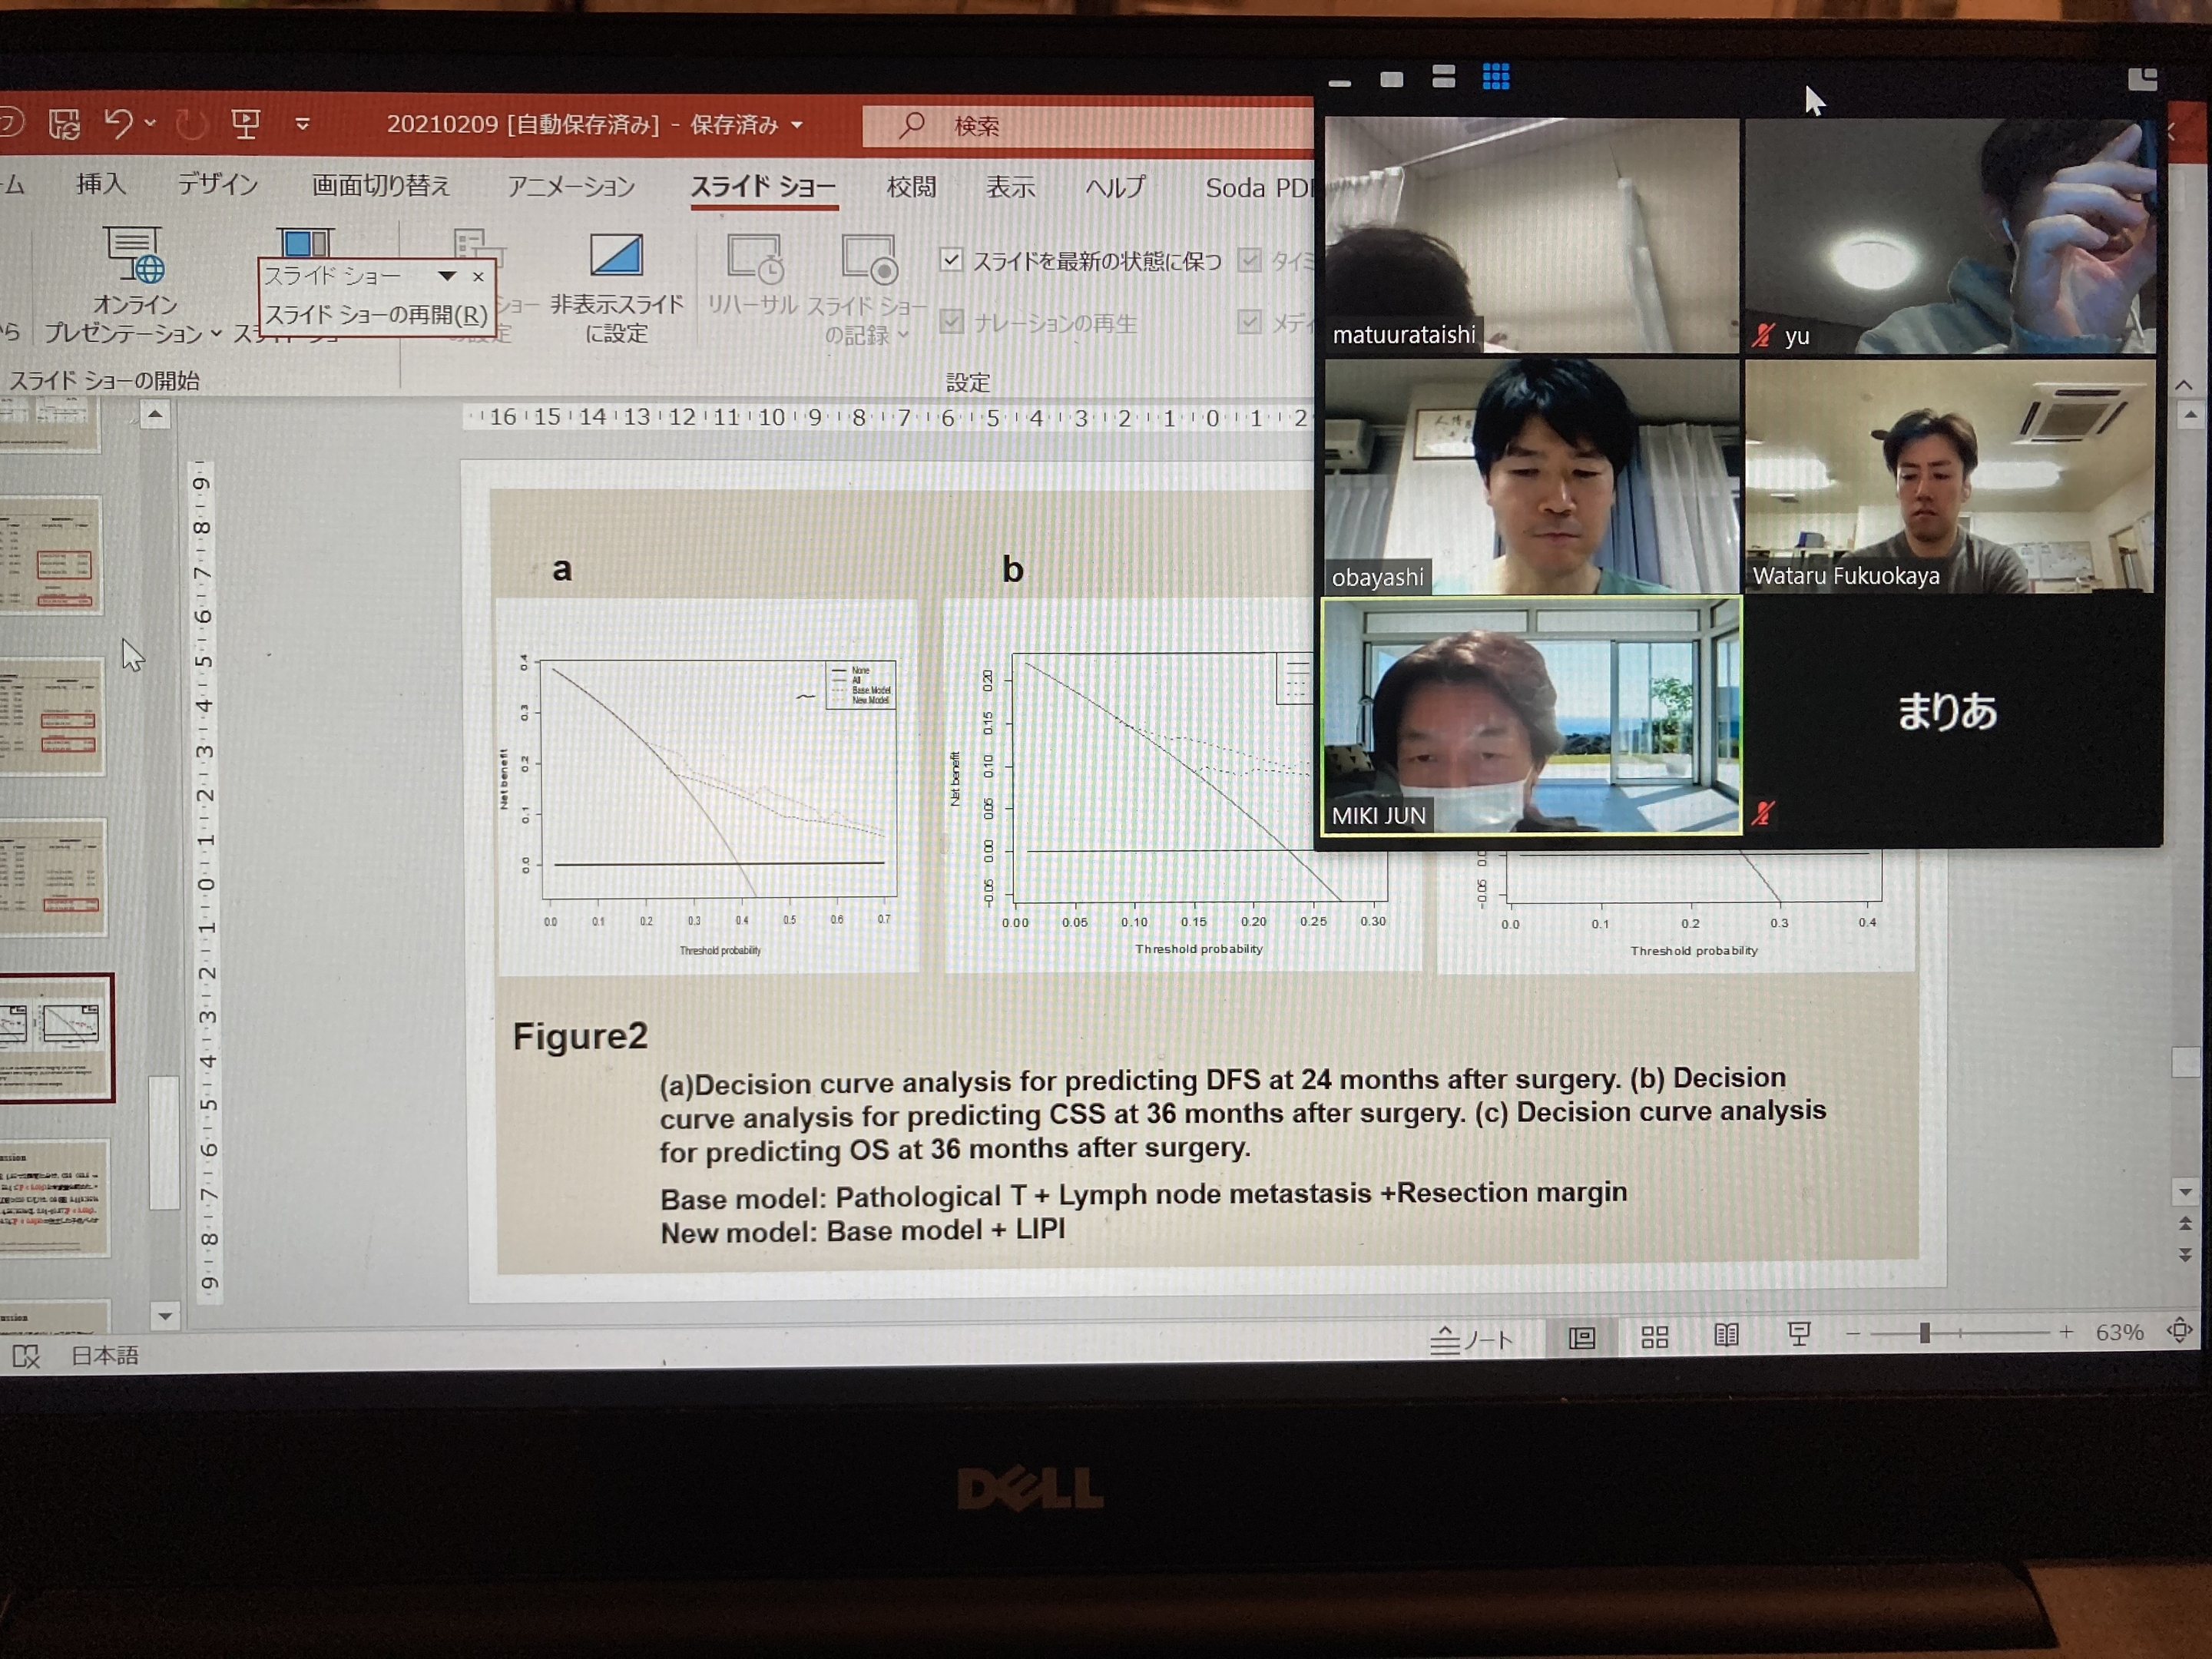The image size is (2212, 1659).
Task: Click オンライン プレゼンテーション icon
Action: click(x=135, y=255)
